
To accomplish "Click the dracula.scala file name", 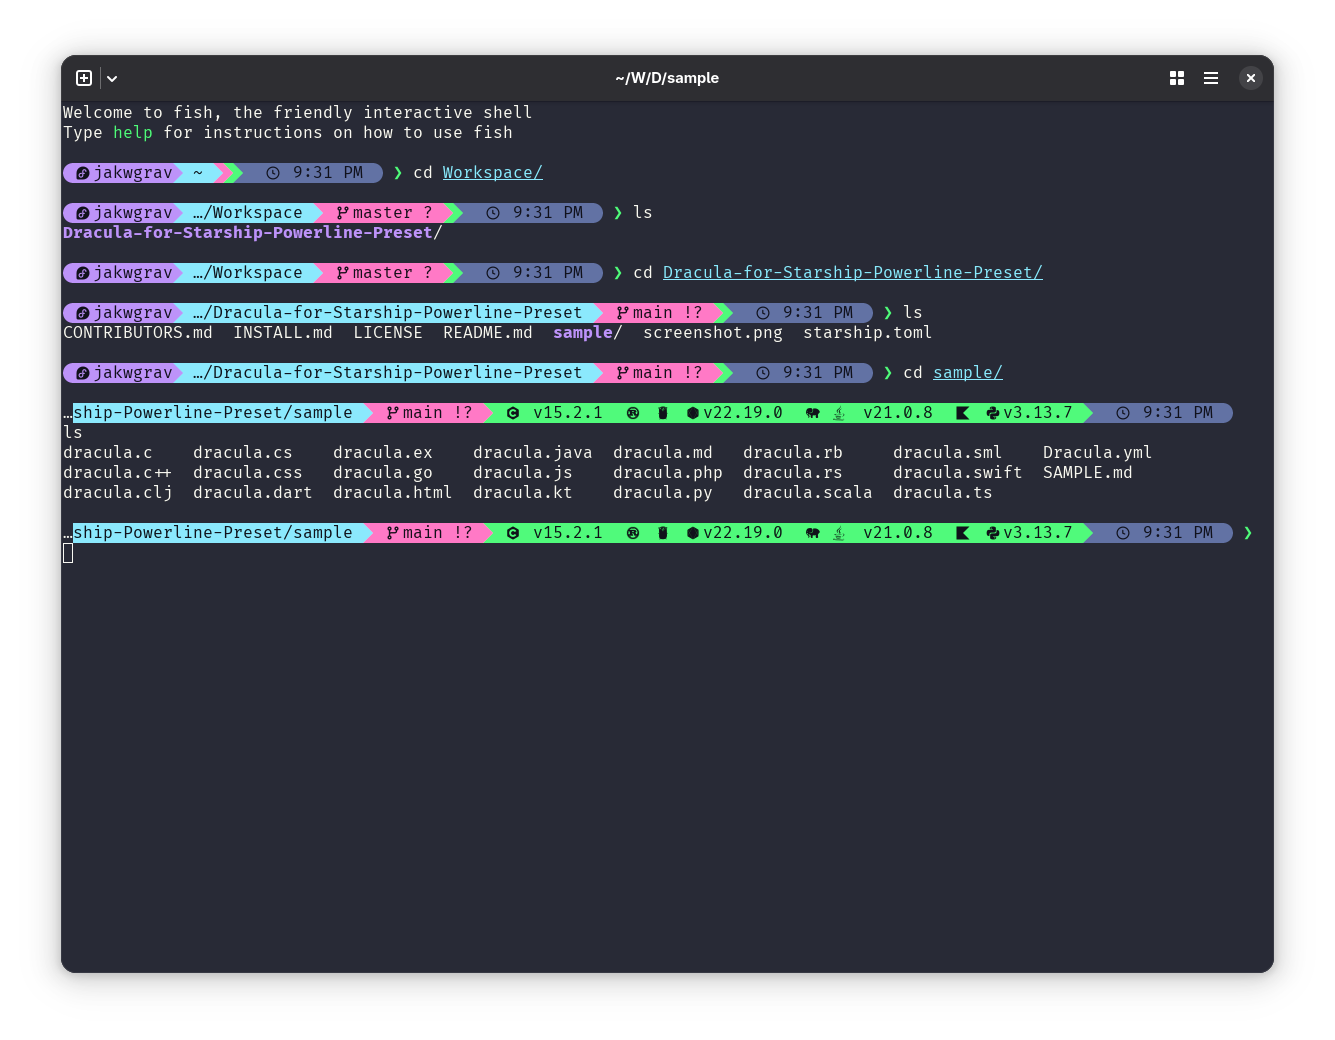I will (808, 493).
